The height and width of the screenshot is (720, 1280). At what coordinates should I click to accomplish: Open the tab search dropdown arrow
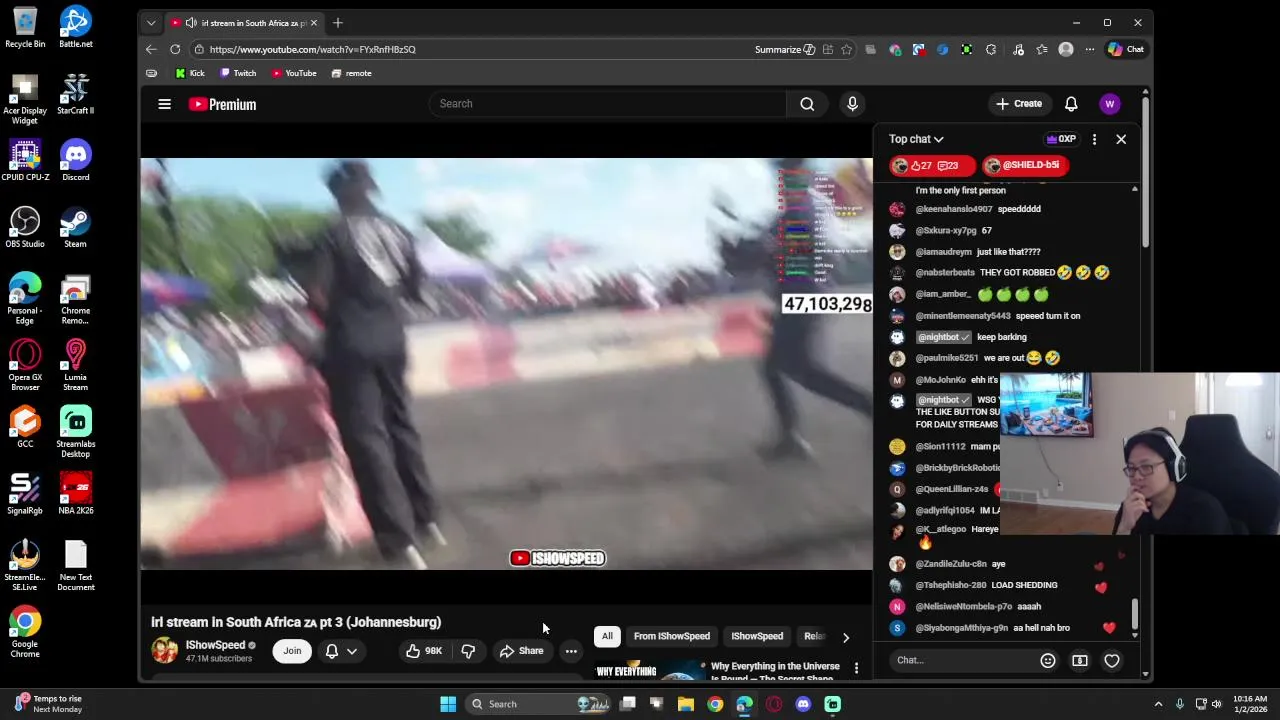tap(151, 22)
